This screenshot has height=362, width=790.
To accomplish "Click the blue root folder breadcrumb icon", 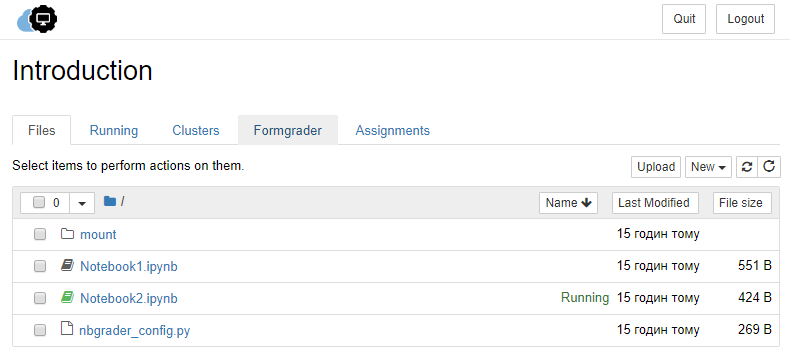I will click(x=110, y=201).
